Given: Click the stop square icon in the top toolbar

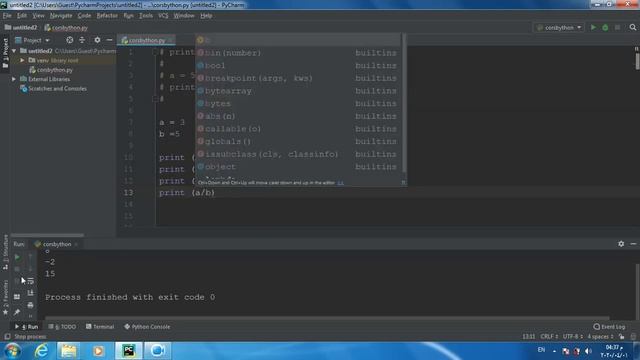Looking at the screenshot, I should pos(618,27).
